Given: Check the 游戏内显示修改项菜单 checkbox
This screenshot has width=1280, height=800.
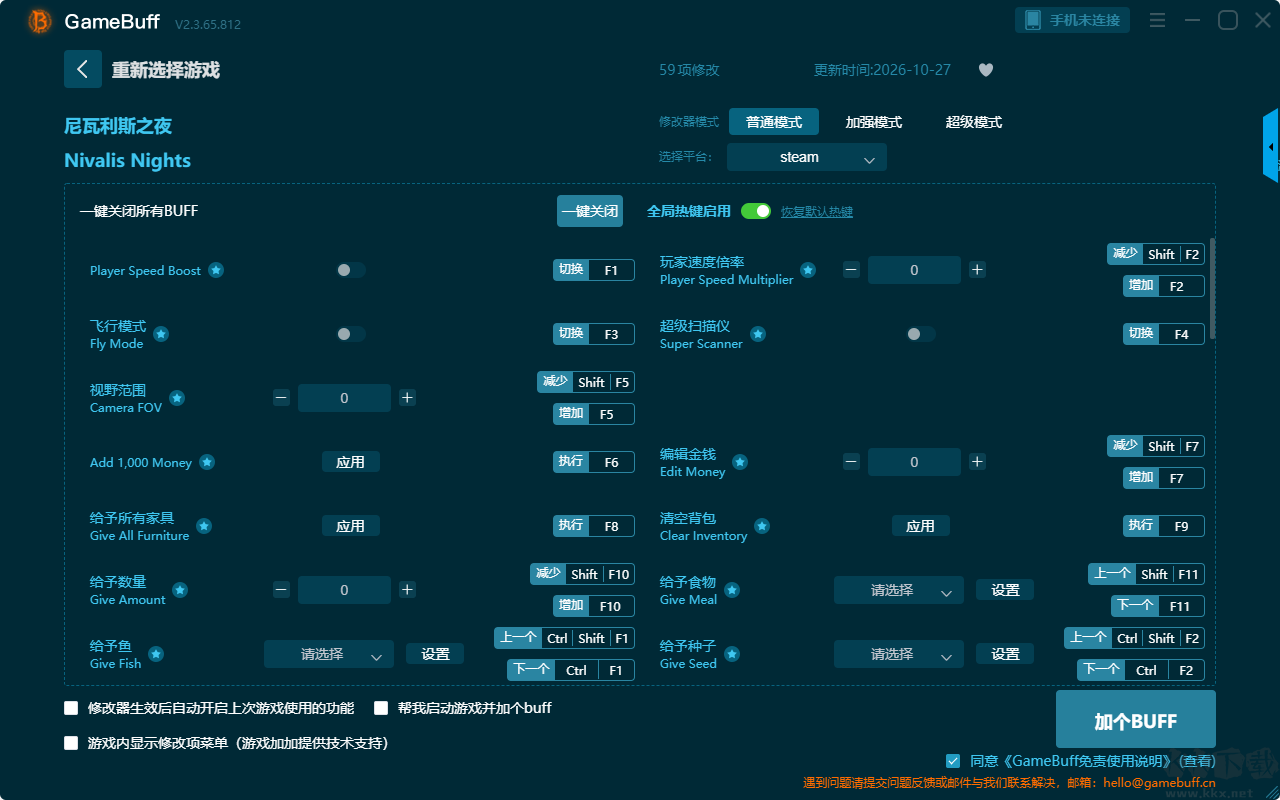Looking at the screenshot, I should click(x=71, y=743).
